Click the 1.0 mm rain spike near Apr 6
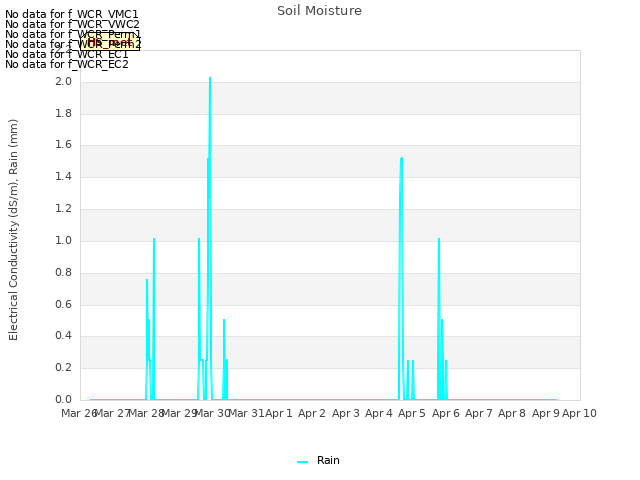The image size is (640, 480). (439, 239)
